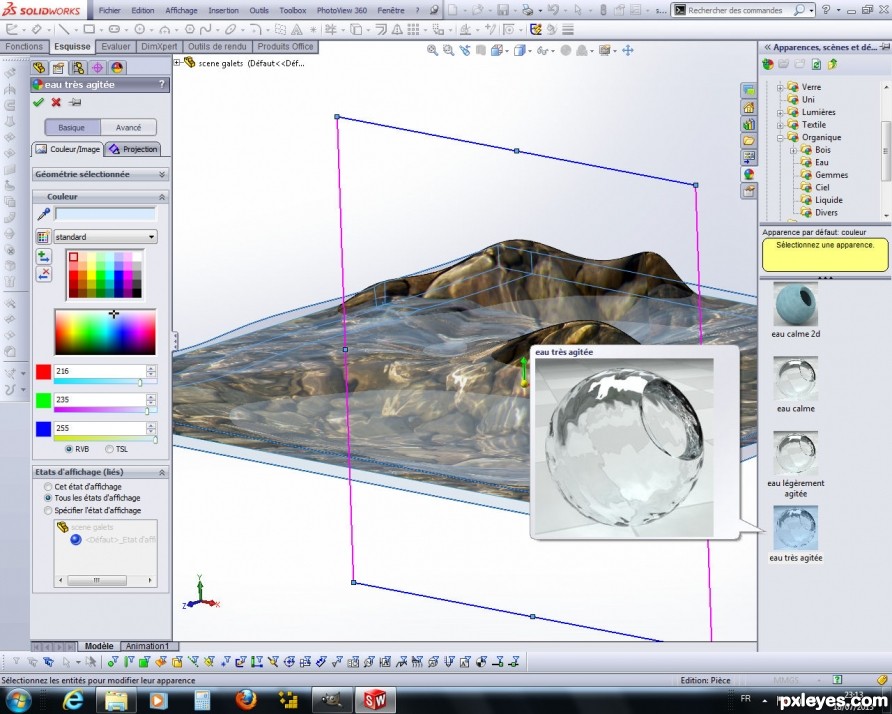This screenshot has height=714, width=892.
Task: Pin the eau très agitée property panel
Action: [x=75, y=102]
